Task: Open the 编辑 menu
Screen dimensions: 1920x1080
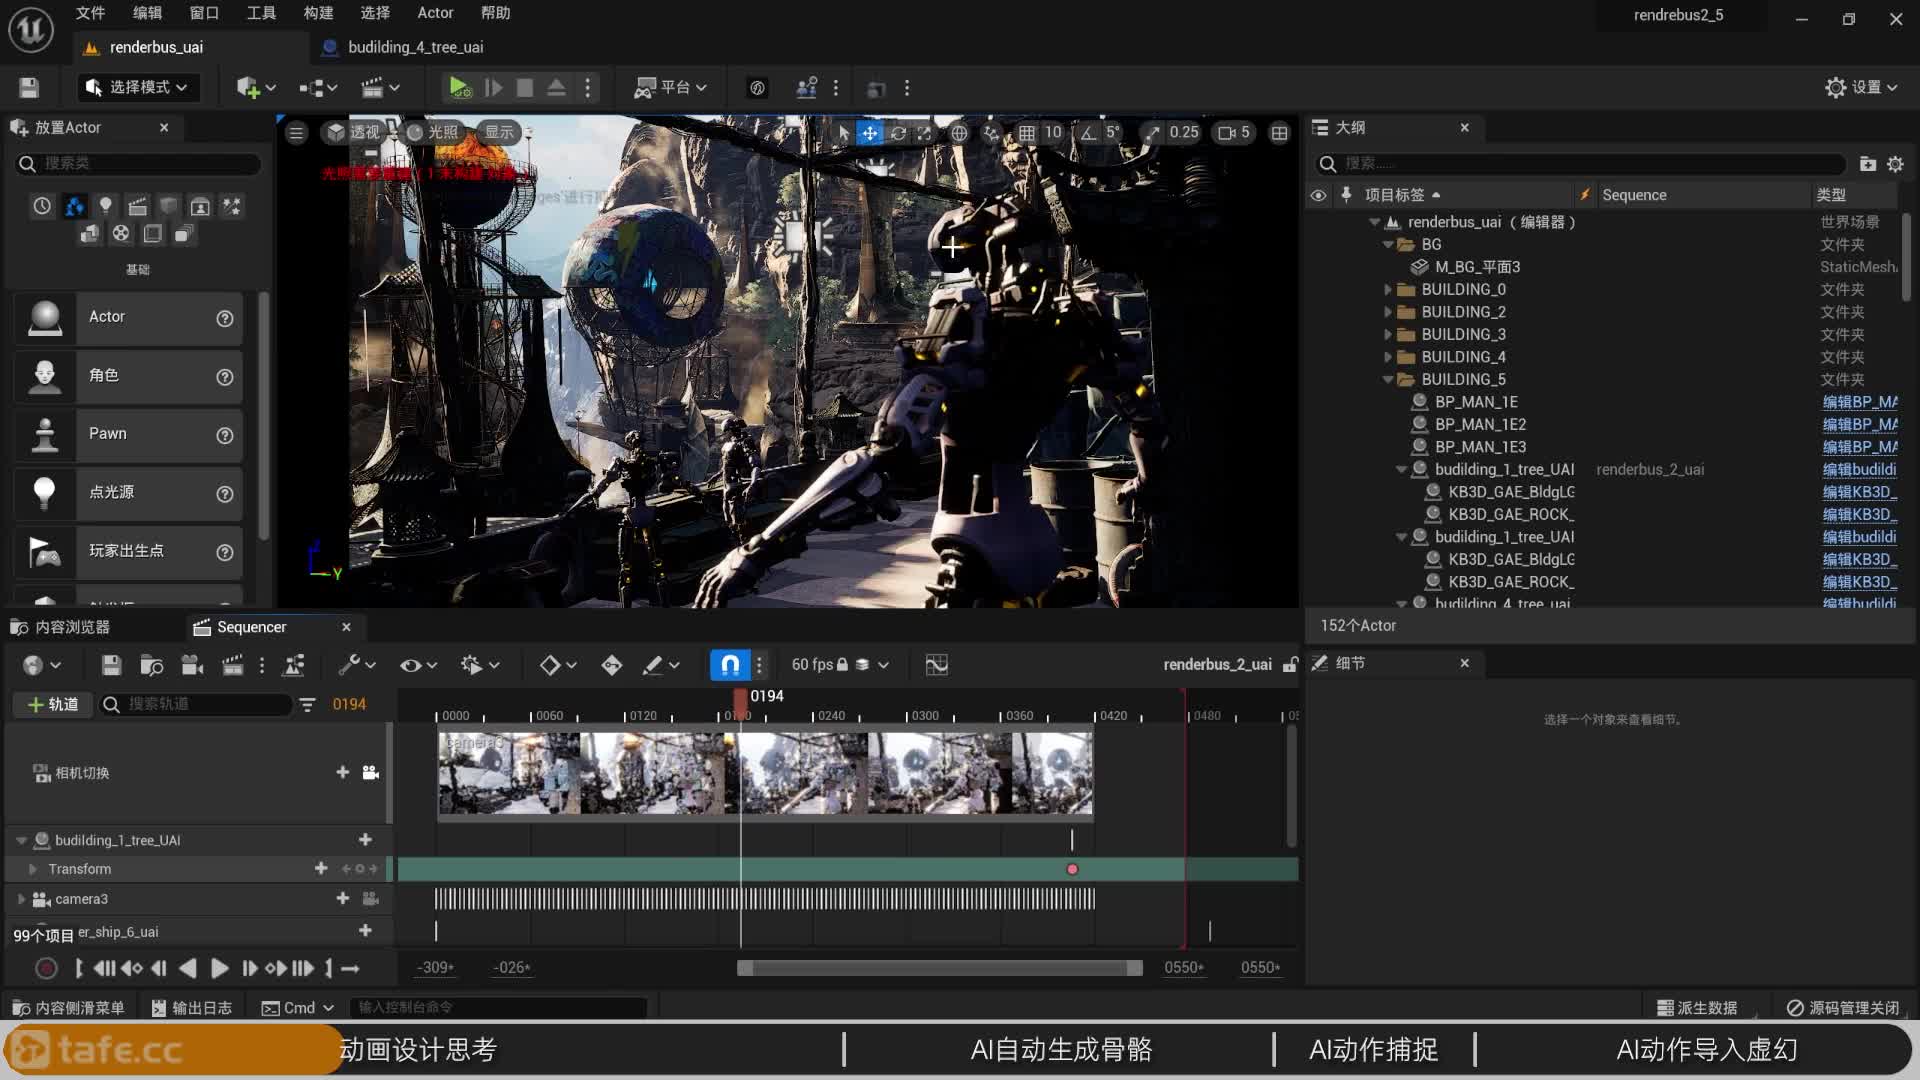Action: (147, 13)
